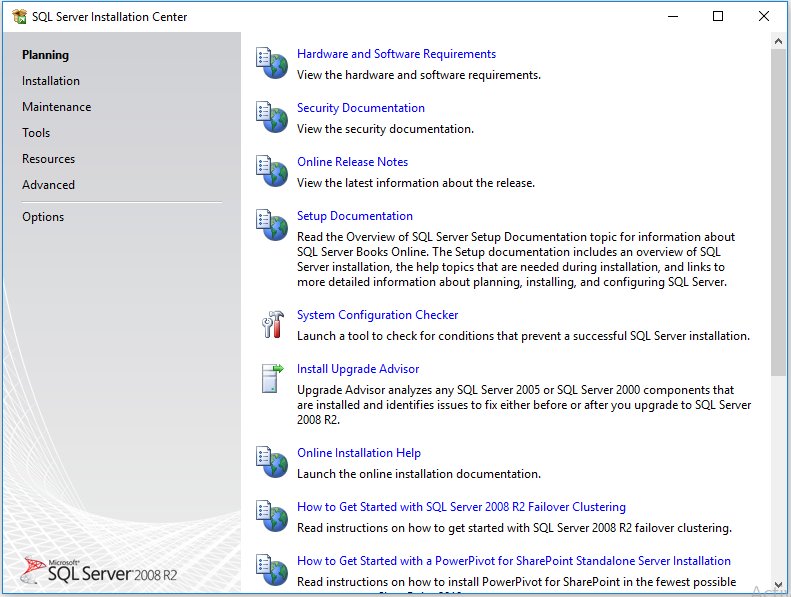Click the globe icon beside Security Documentation

click(271, 117)
